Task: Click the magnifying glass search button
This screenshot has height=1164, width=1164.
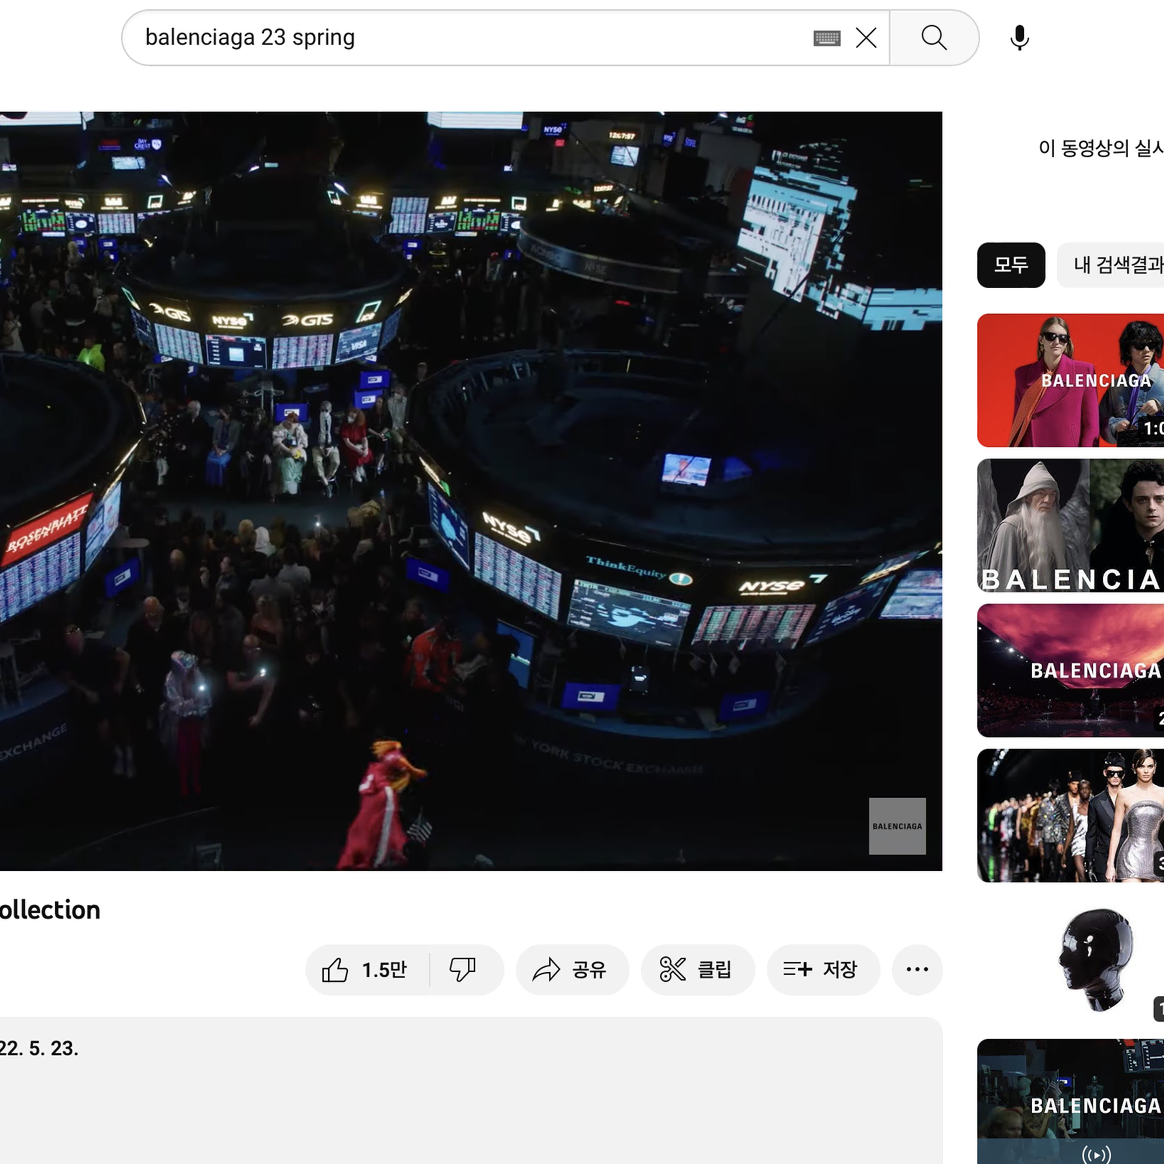Action: point(934,38)
